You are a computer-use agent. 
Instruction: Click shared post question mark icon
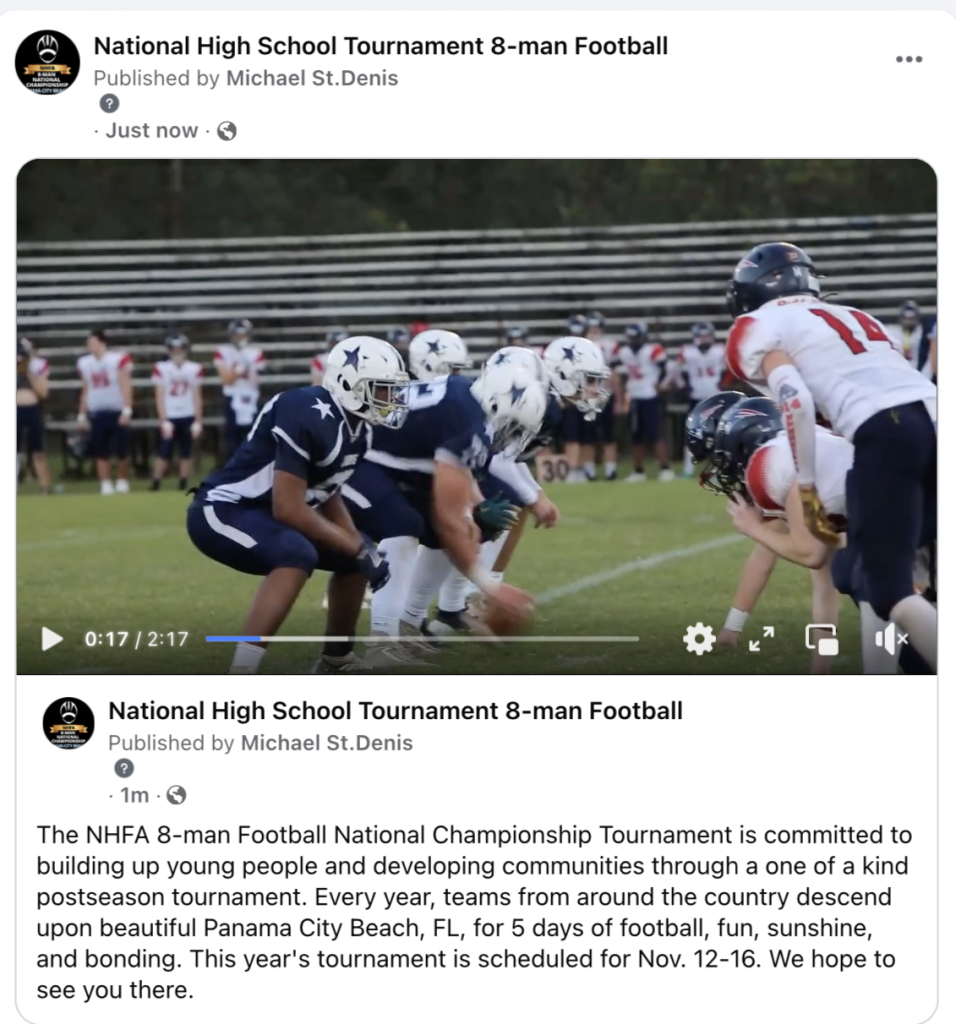point(124,768)
